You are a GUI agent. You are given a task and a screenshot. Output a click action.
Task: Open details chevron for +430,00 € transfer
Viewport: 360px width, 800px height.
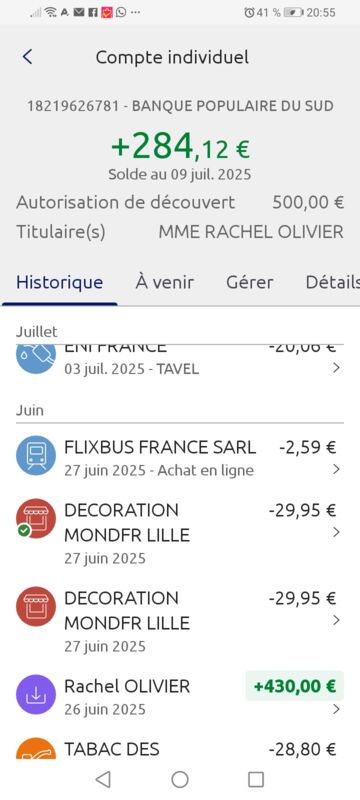[x=336, y=709]
